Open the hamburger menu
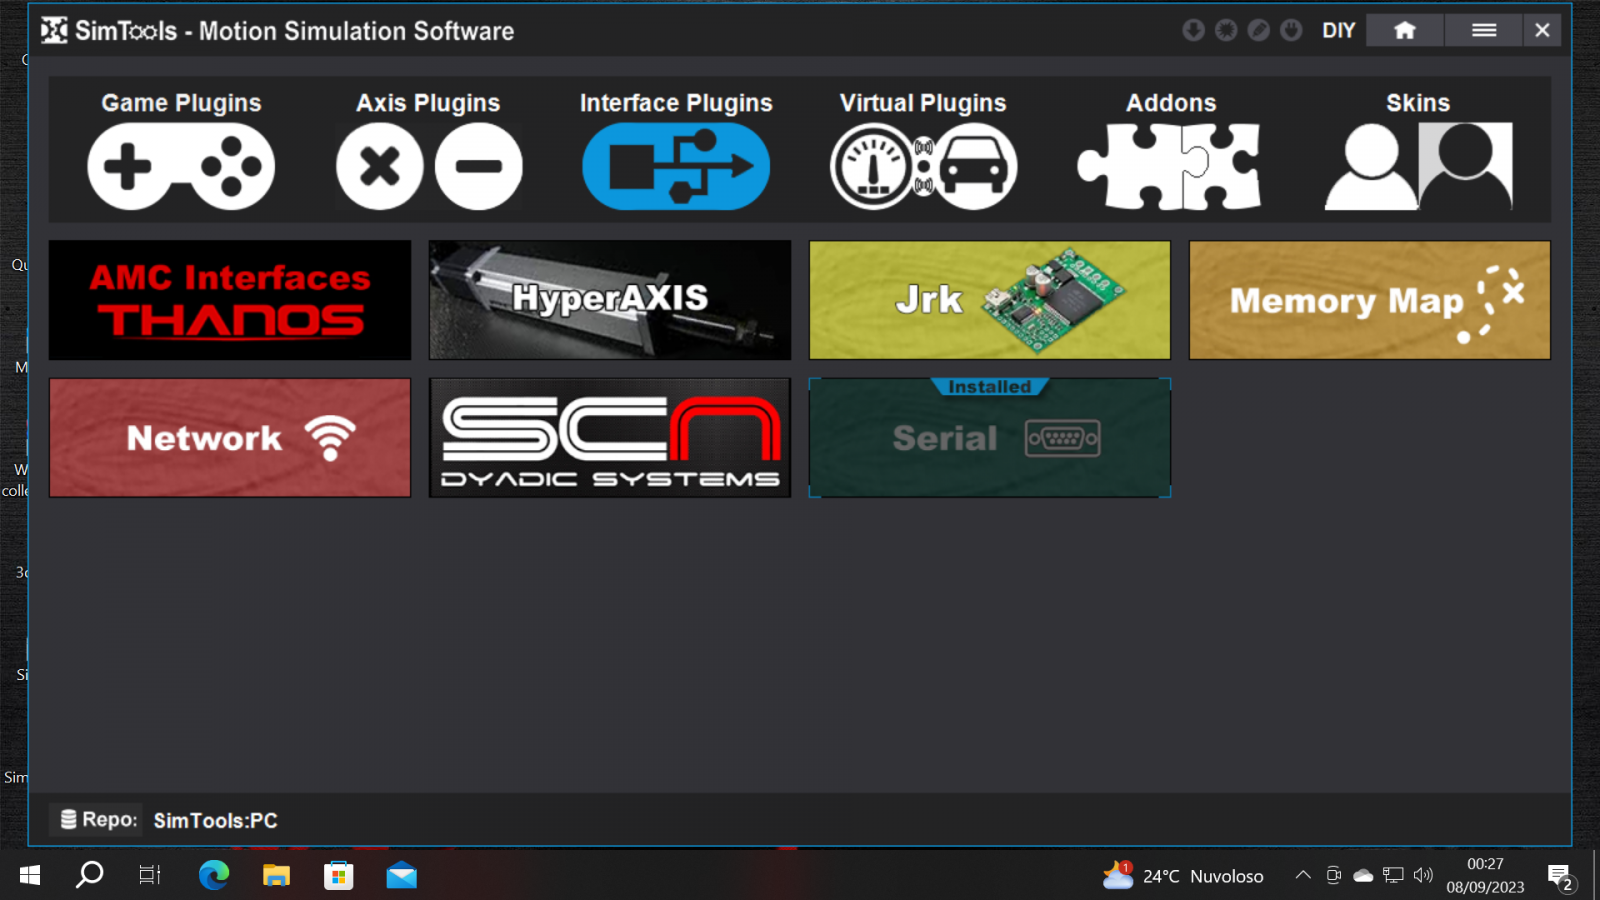This screenshot has width=1600, height=900. pyautogui.click(x=1484, y=30)
